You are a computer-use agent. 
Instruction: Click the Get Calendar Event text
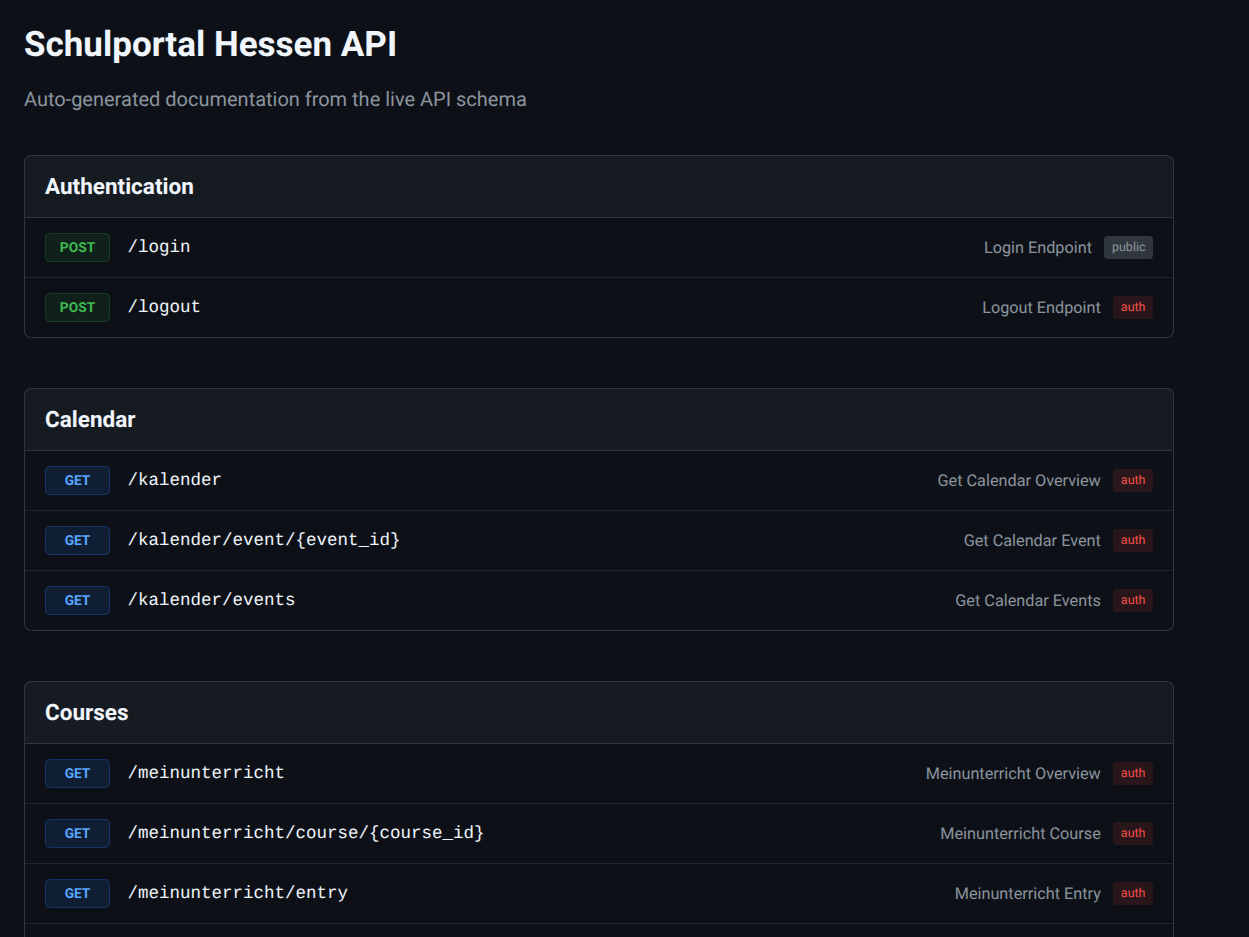(1032, 541)
